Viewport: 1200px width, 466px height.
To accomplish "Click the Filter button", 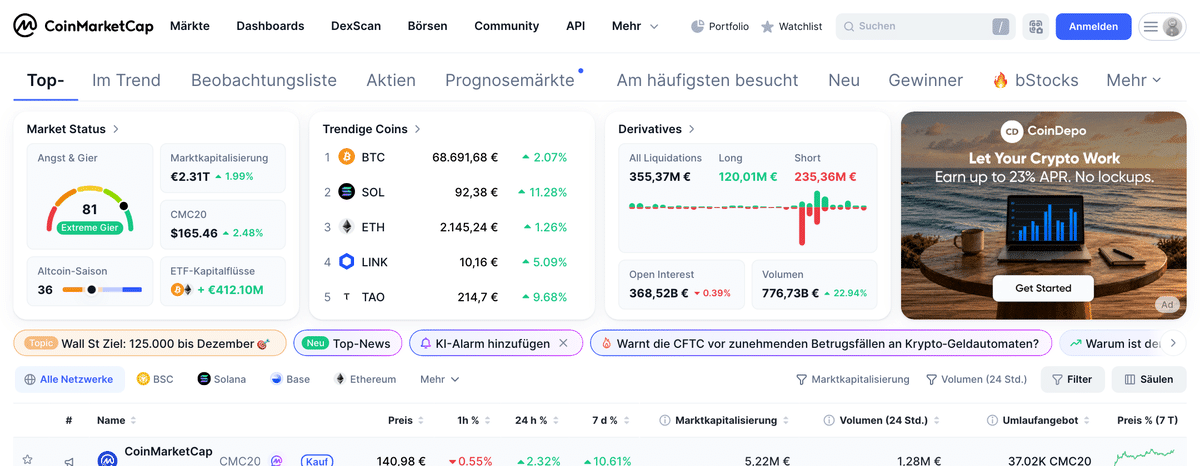I will click(x=1073, y=380).
